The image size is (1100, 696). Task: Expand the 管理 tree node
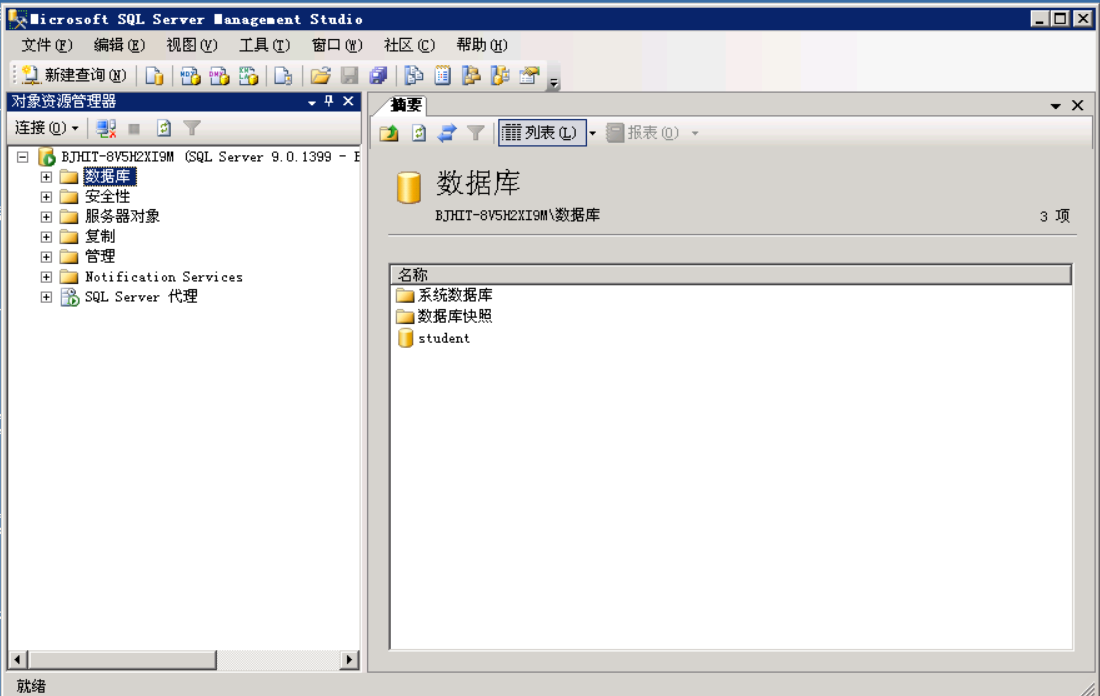pyautogui.click(x=46, y=257)
